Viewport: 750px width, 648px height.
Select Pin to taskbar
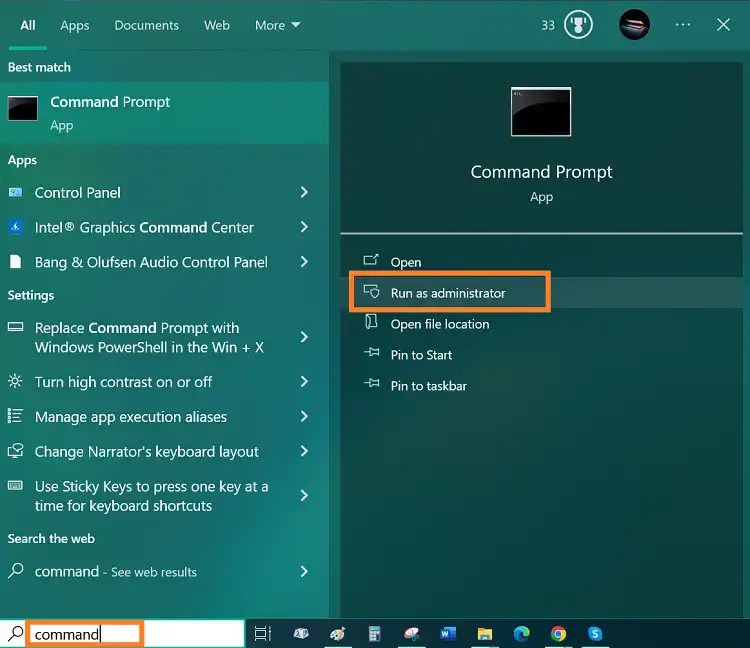[x=428, y=386]
